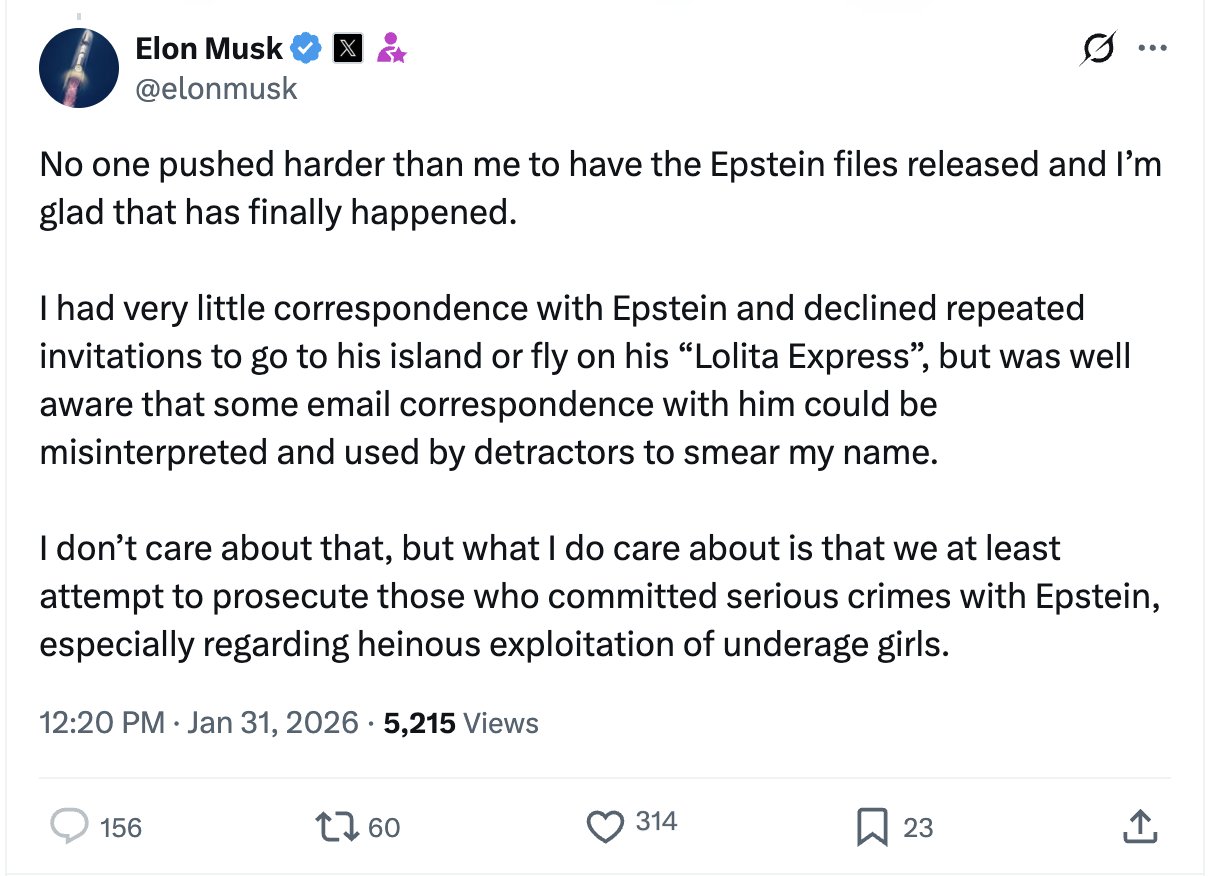Screen dimensions: 1208x876
Task: Click the Grok icon on the post
Action: coord(1097,48)
